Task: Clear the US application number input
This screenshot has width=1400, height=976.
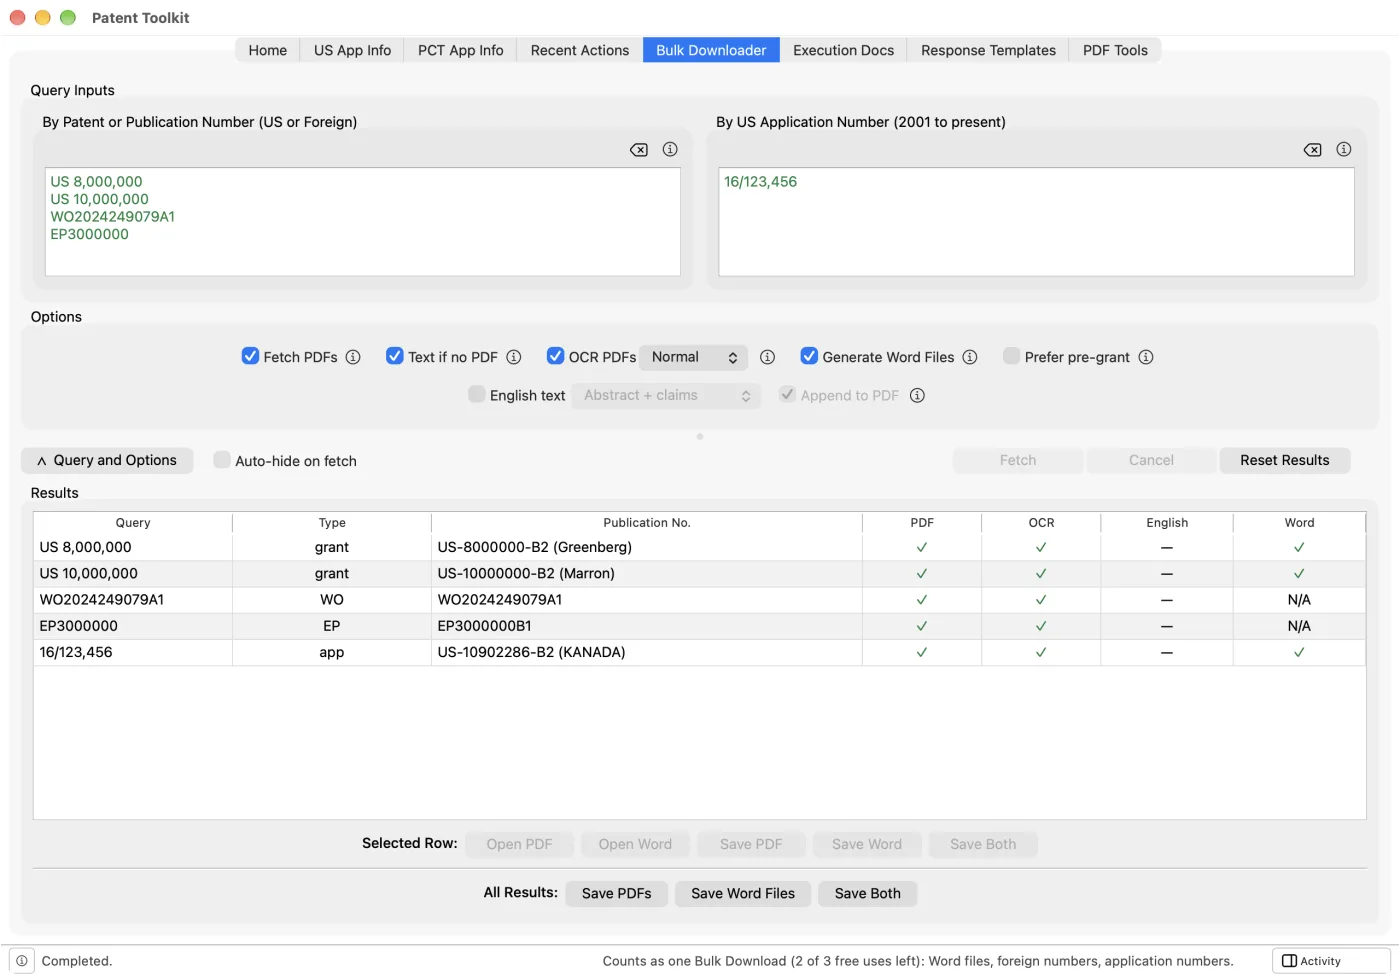Action: [1312, 150]
